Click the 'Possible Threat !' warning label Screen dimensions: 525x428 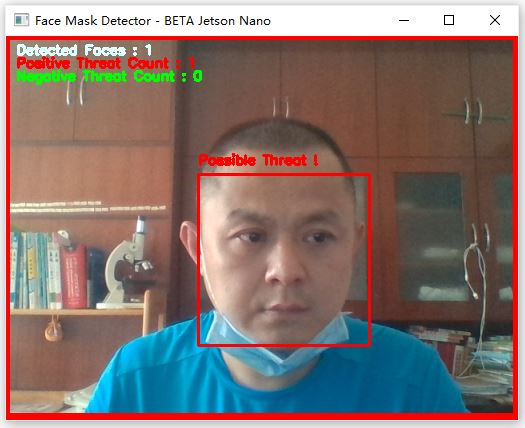(258, 160)
